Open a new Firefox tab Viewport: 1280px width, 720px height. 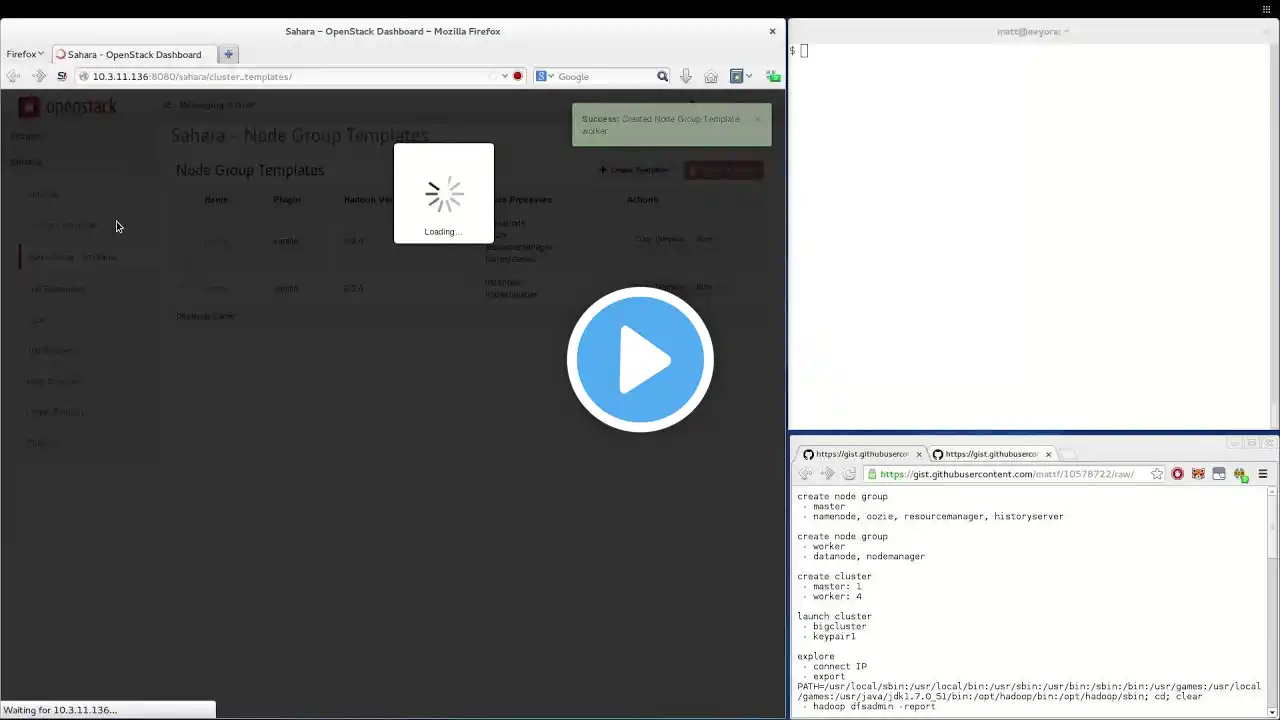tap(228, 54)
